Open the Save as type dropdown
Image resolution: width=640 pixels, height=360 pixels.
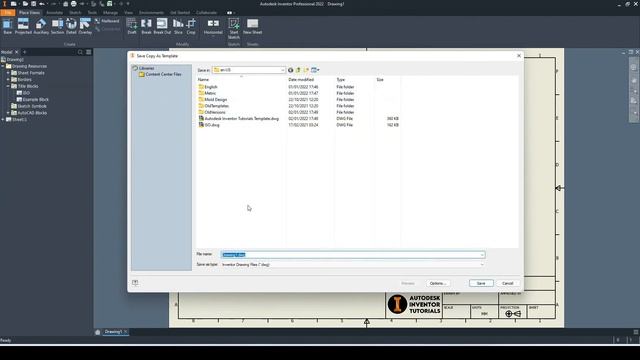pos(353,264)
